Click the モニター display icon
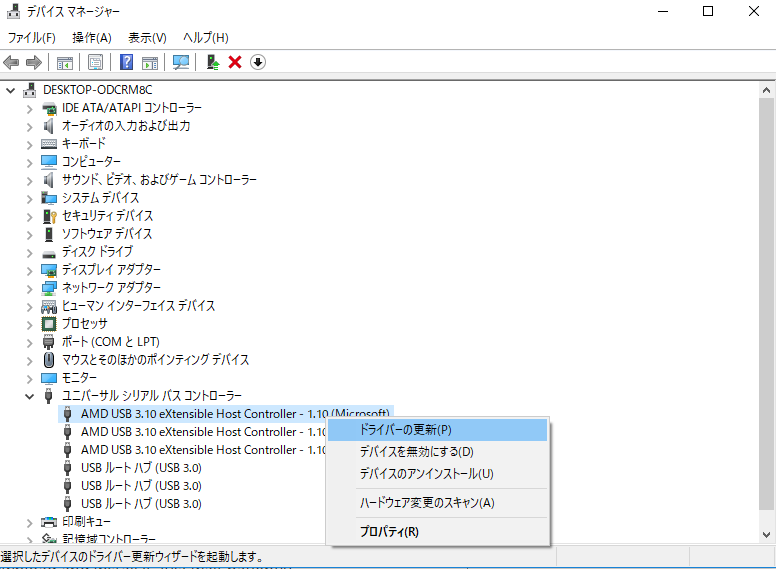This screenshot has width=776, height=569. [x=49, y=379]
